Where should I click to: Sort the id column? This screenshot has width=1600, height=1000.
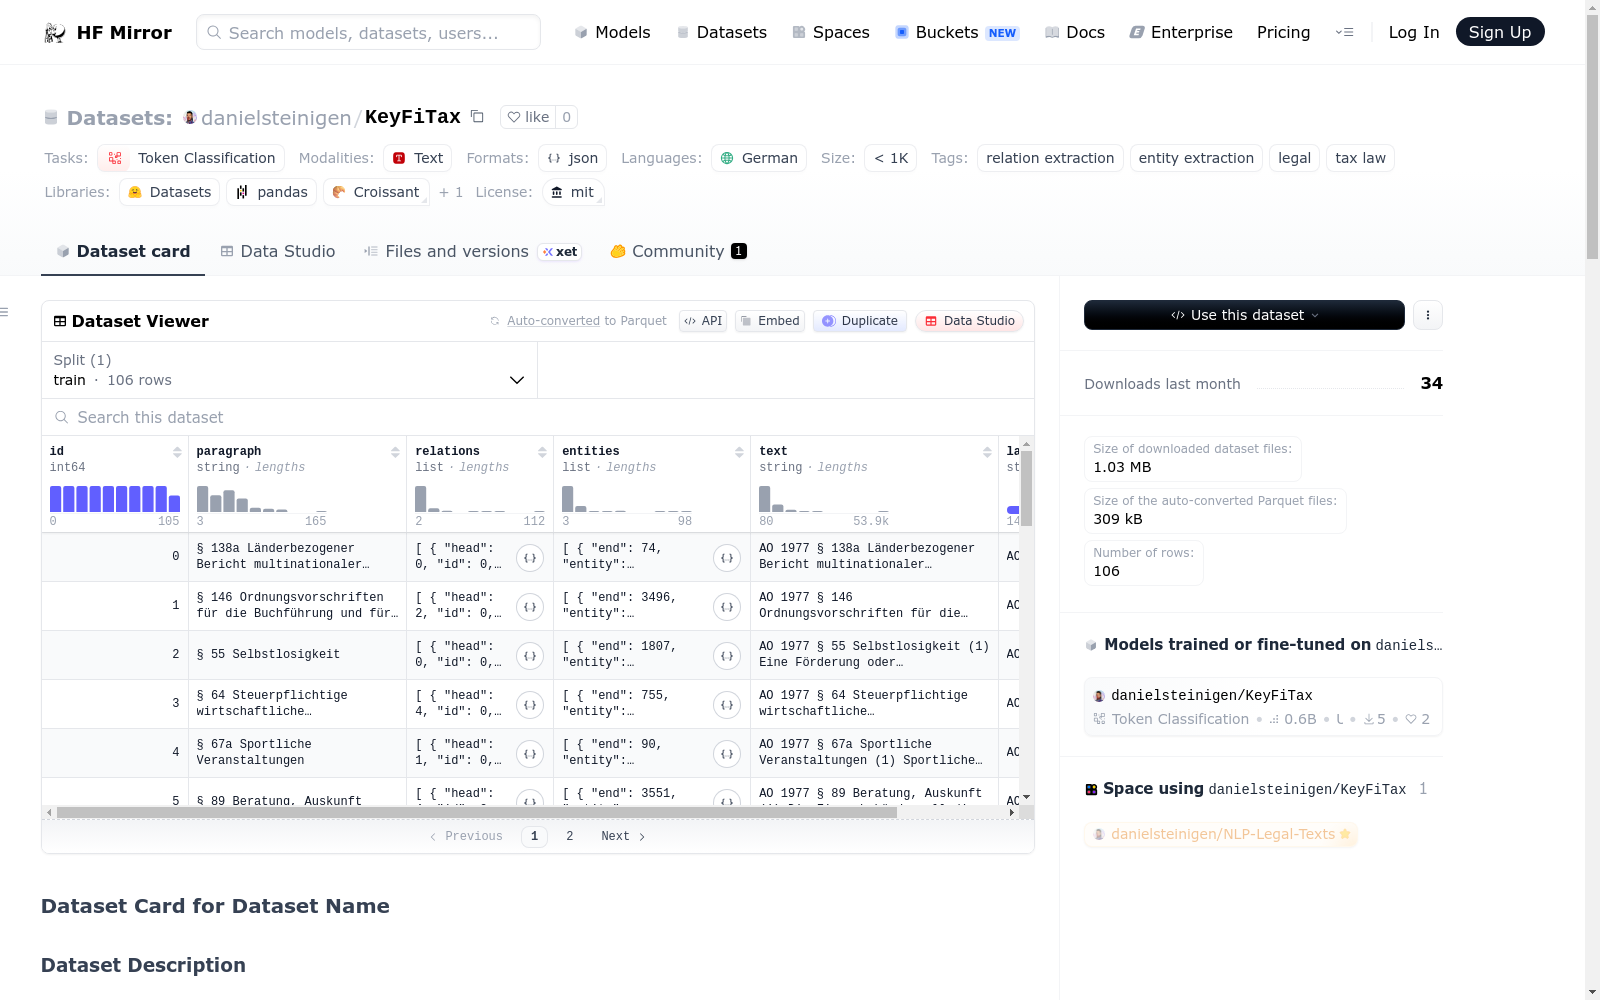[177, 452]
